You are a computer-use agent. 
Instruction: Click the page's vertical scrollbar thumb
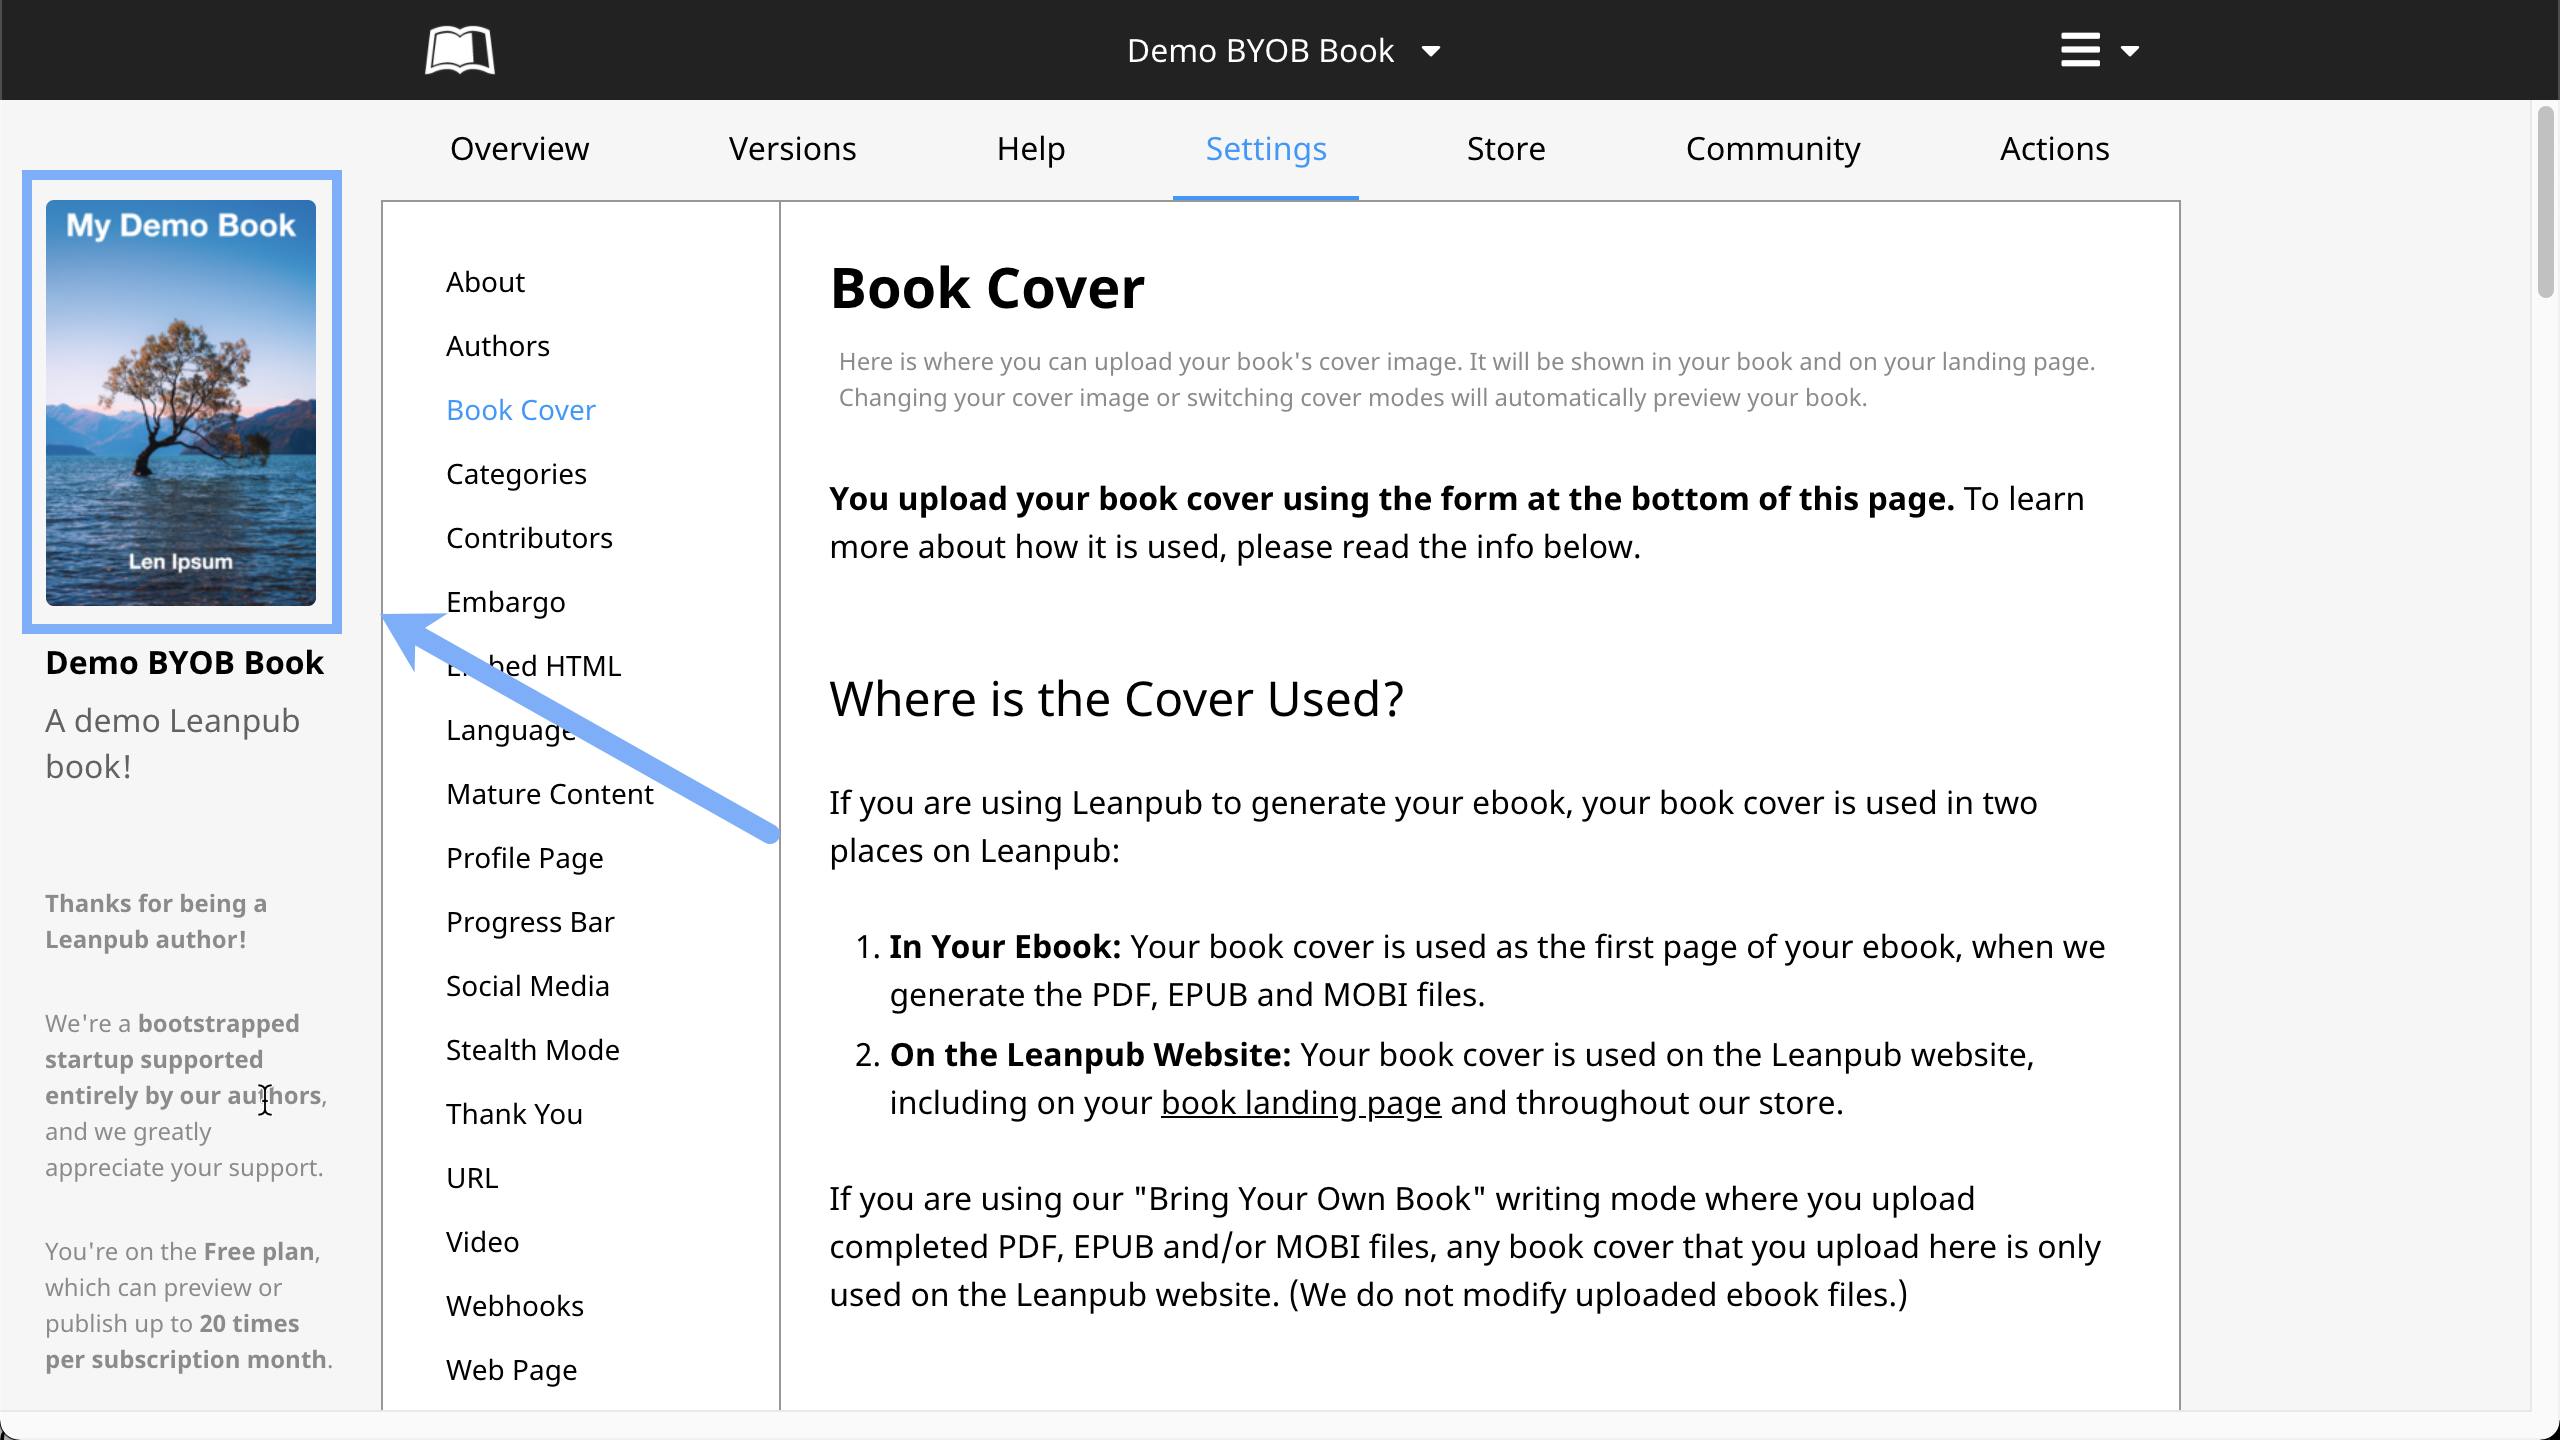point(2545,200)
